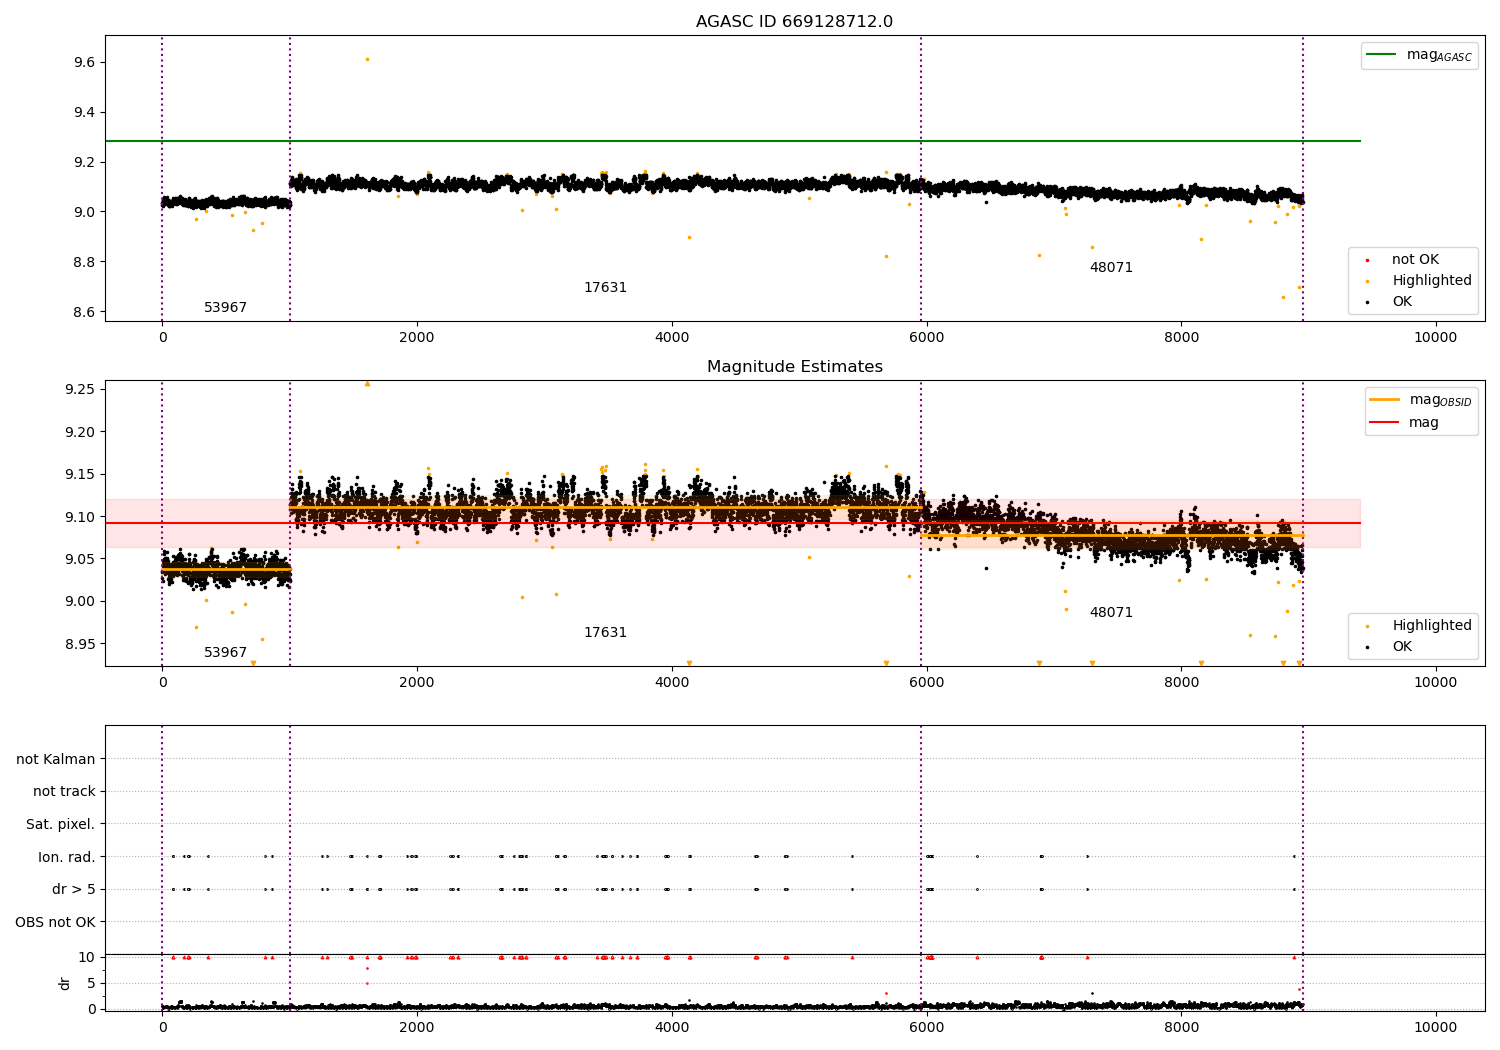1500x1050 pixels.
Task: Click the 'not Kalman' flag row label
Action: [56, 760]
